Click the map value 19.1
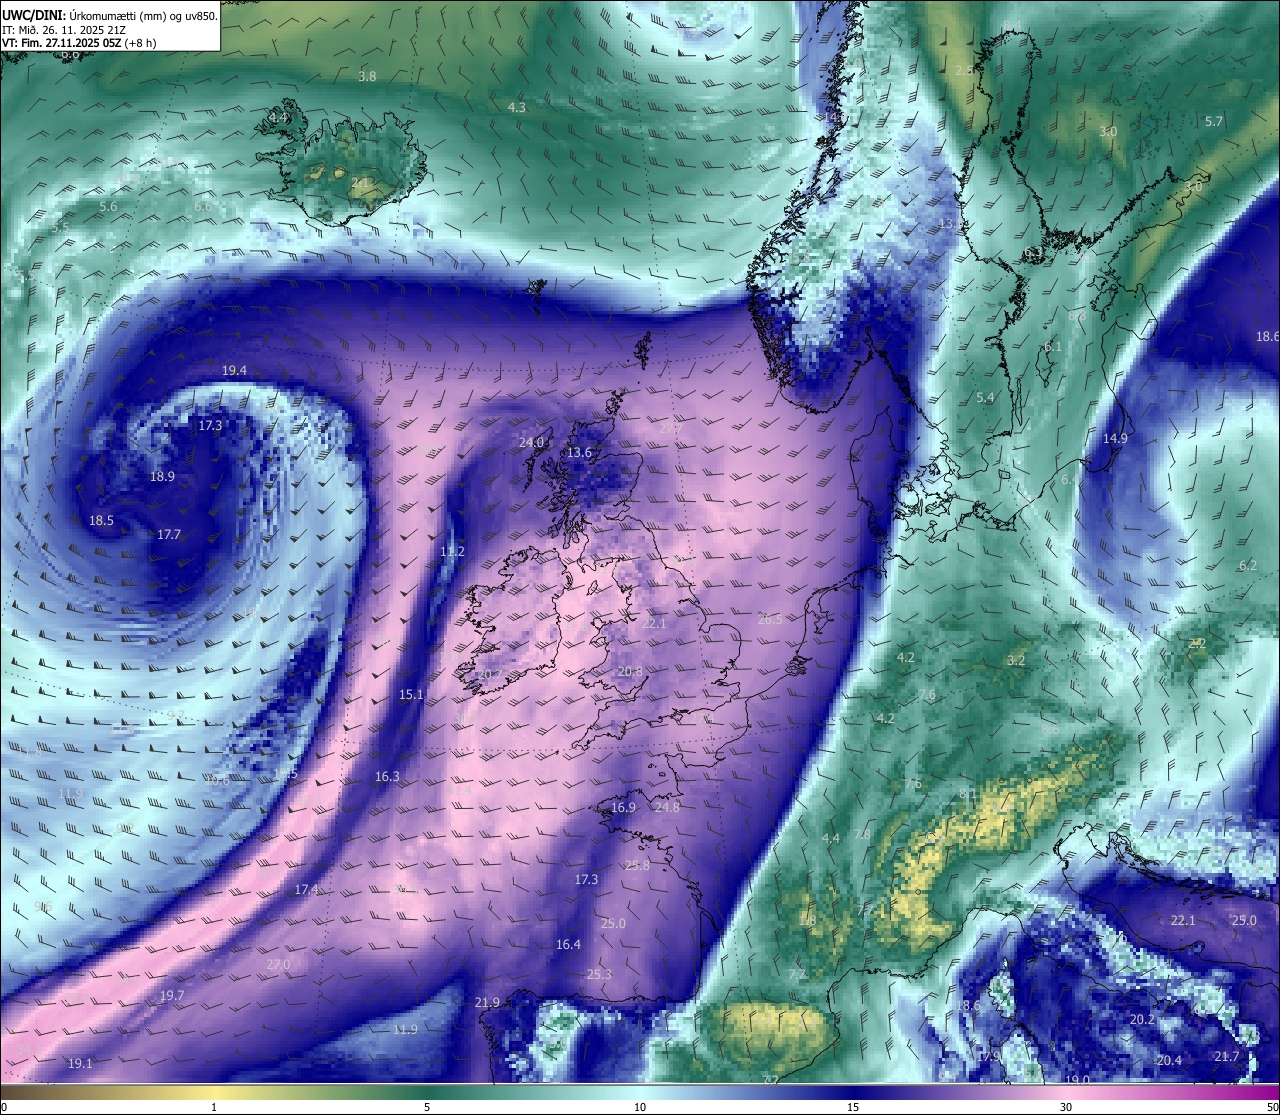 80,1063
